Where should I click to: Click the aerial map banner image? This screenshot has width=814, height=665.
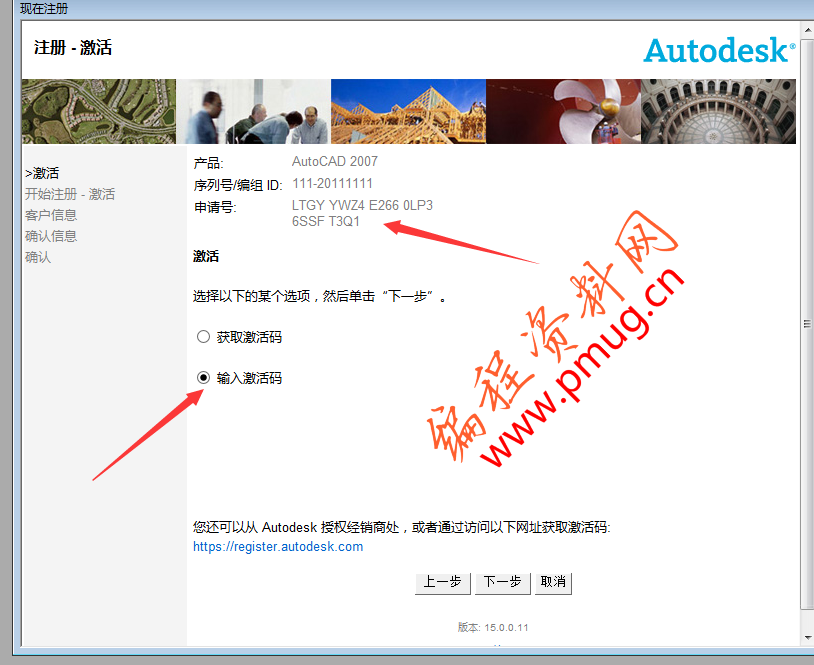coord(99,111)
